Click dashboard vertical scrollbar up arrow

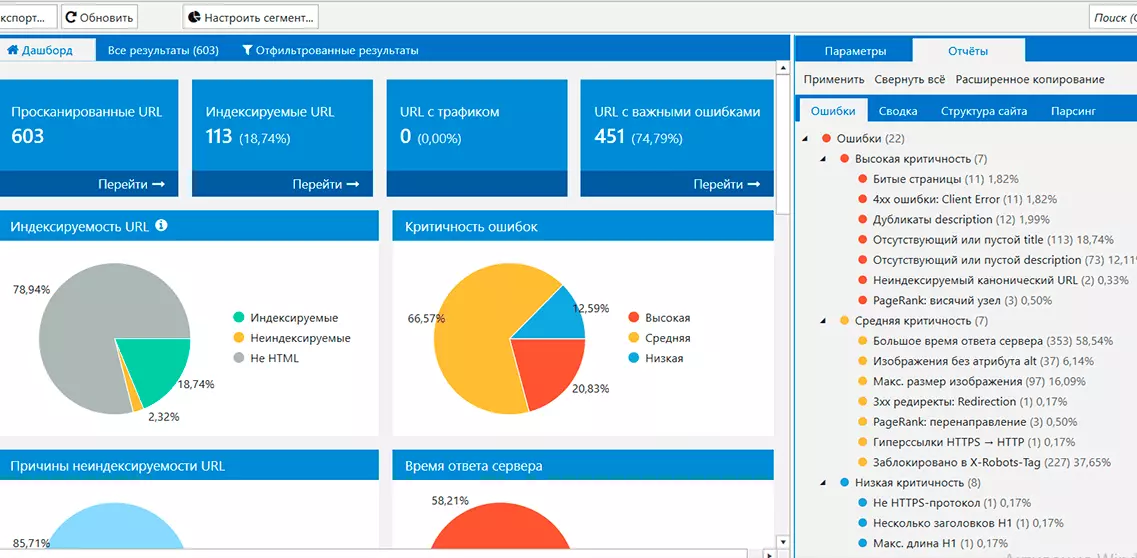pyautogui.click(x=782, y=68)
